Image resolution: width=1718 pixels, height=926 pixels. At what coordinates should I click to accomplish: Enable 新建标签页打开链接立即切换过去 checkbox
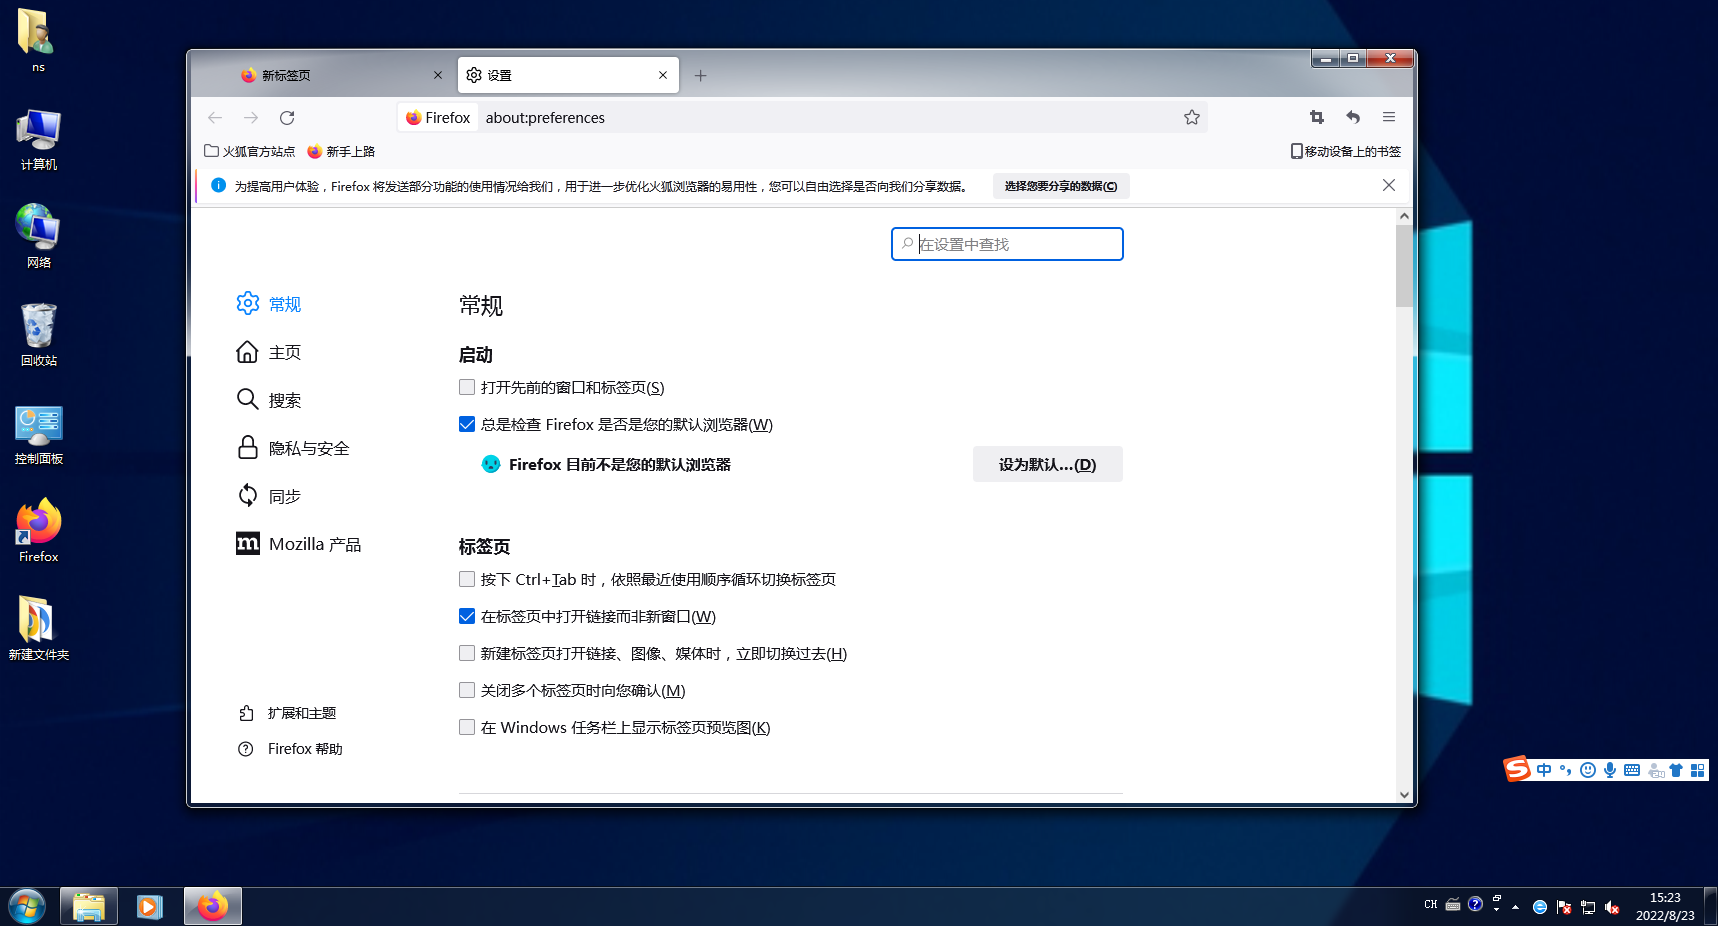pos(467,653)
